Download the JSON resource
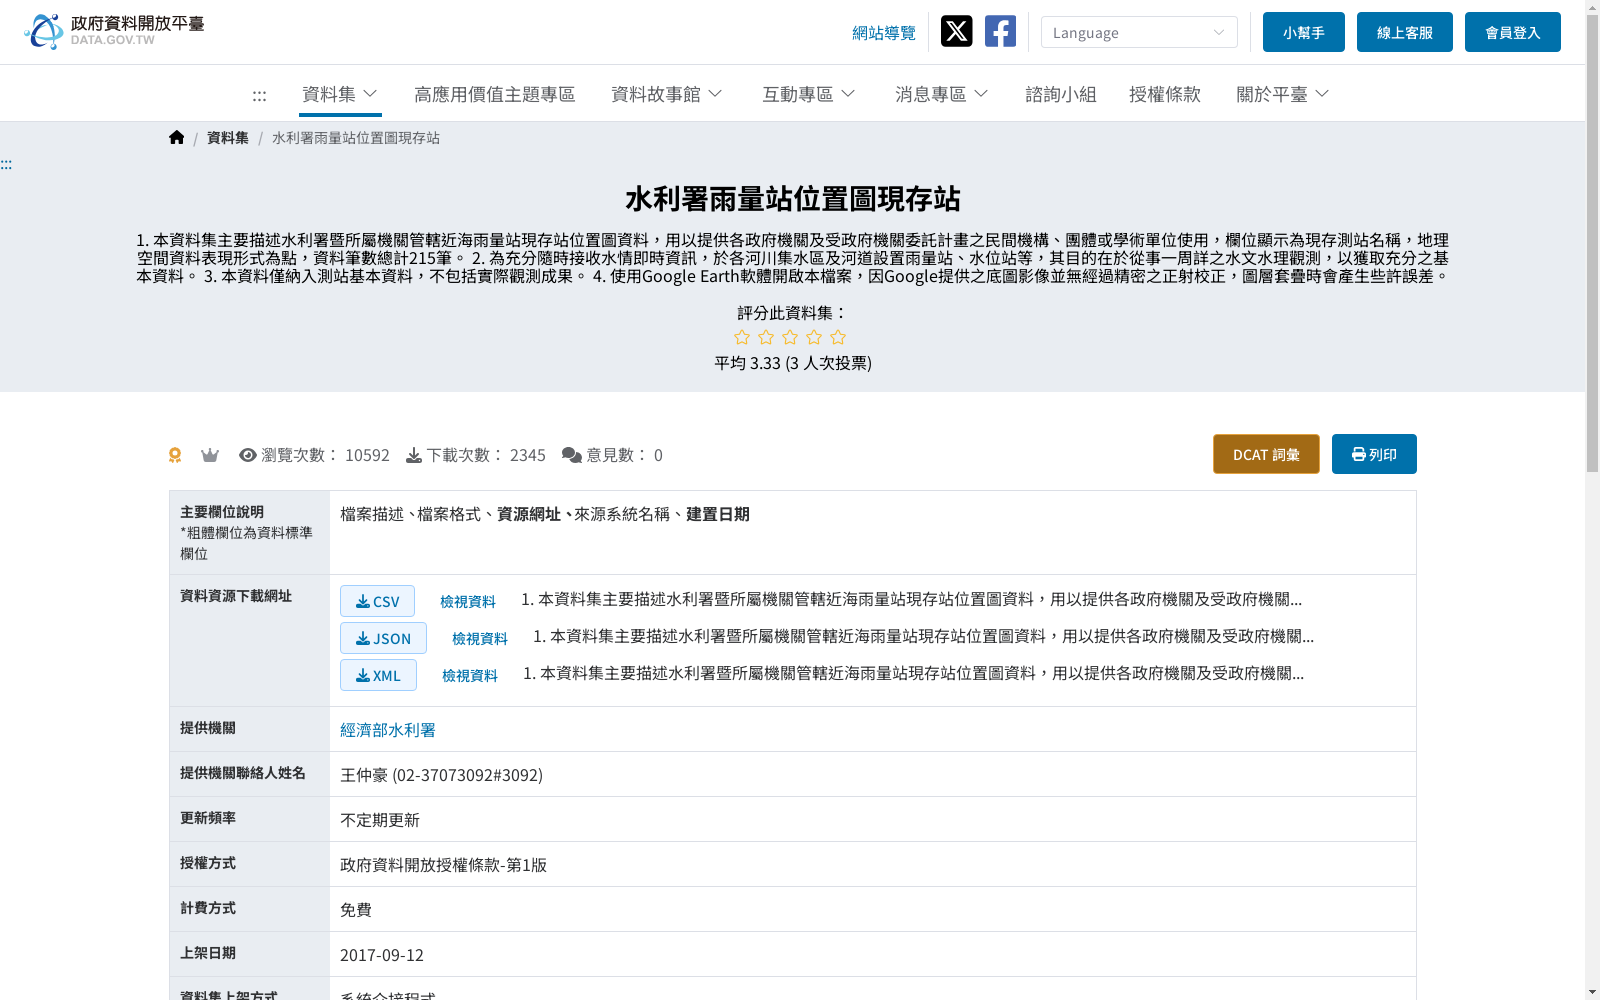 tap(383, 638)
